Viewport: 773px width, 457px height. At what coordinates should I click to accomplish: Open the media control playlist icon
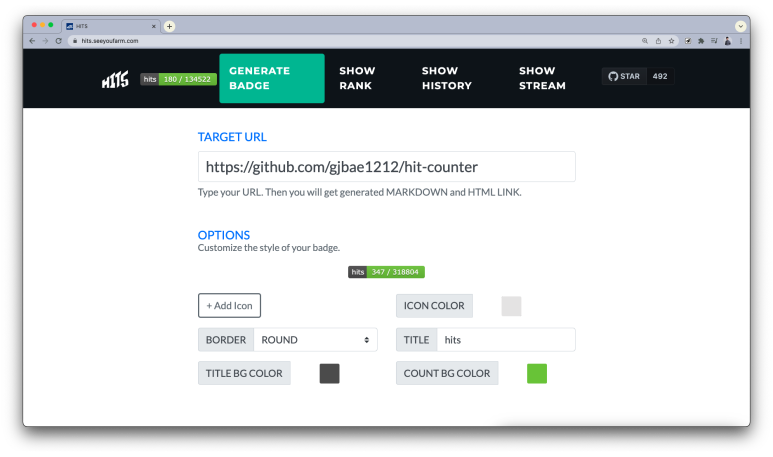click(714, 41)
